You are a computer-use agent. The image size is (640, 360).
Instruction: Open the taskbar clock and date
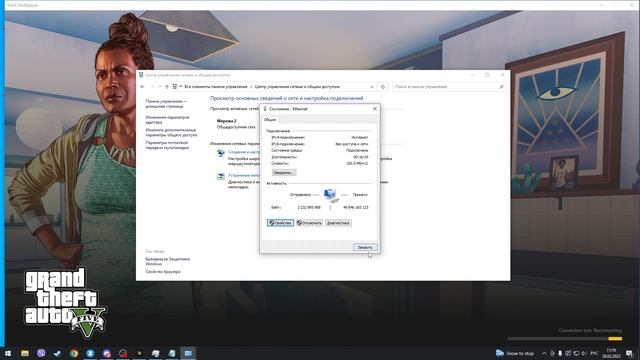pos(611,353)
